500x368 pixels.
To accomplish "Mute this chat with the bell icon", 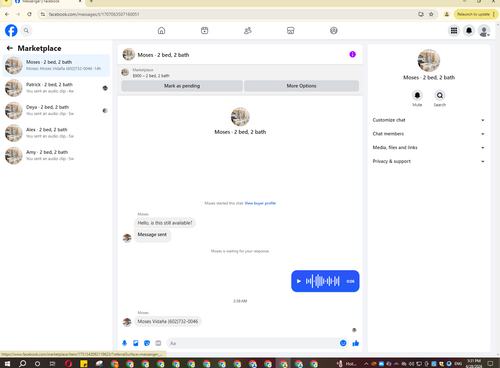I will 417,95.
